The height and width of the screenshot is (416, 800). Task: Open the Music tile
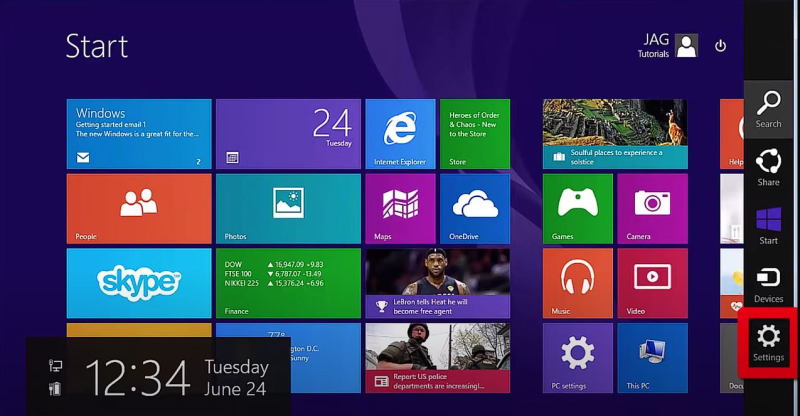click(x=578, y=283)
